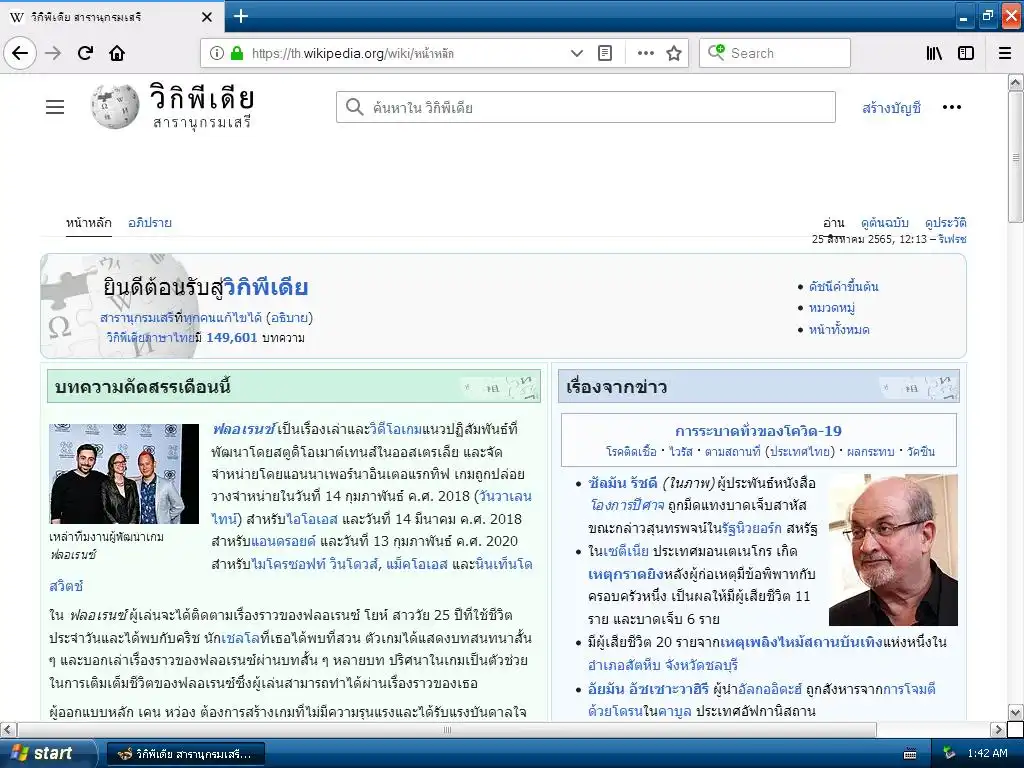Viewport: 1024px width, 768px height.
Task: Open the Firefox hamburger menu
Action: click(1005, 53)
